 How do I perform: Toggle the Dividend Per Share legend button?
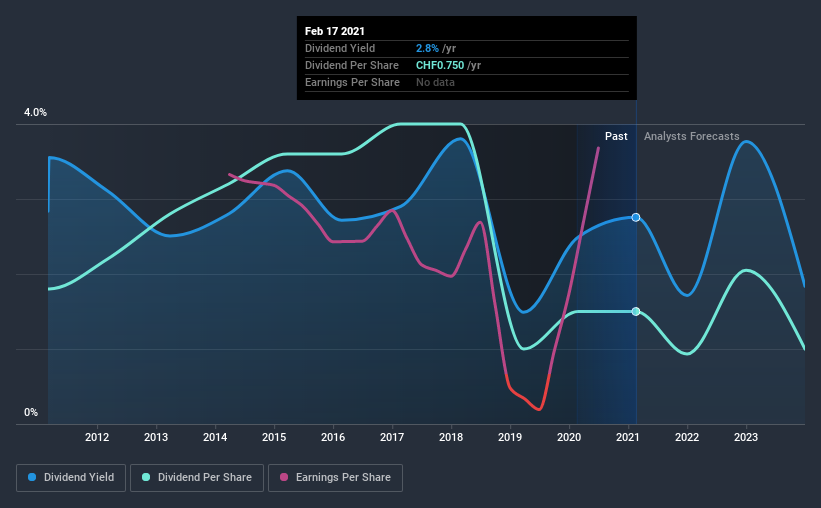(x=197, y=478)
